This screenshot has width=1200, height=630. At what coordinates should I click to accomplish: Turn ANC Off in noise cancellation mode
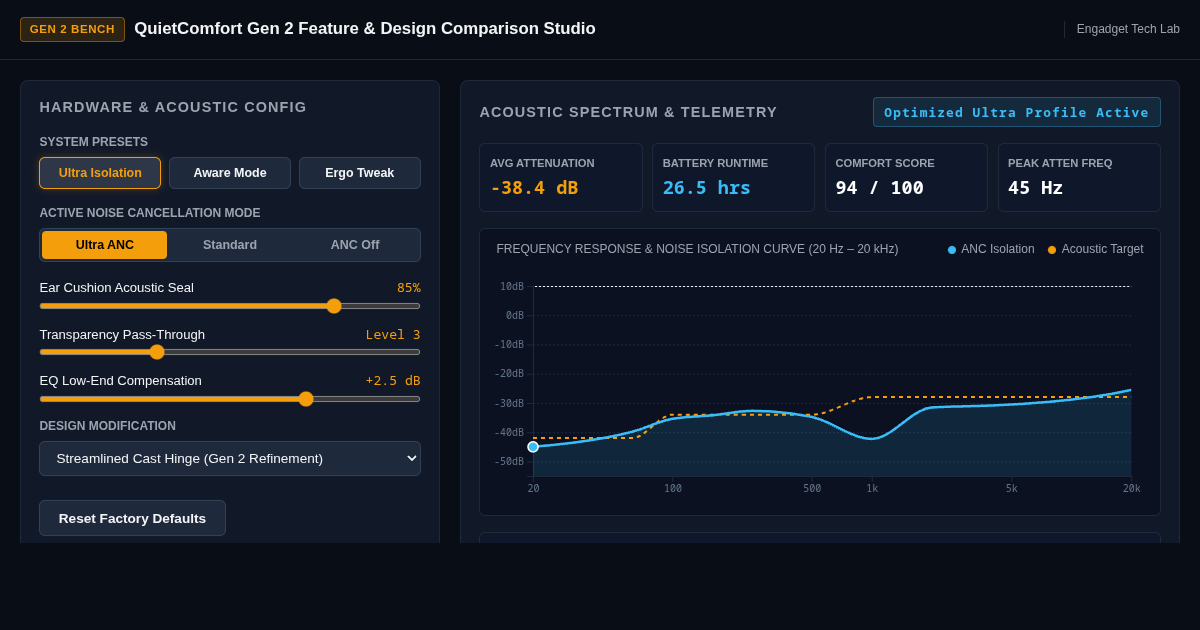[355, 245]
